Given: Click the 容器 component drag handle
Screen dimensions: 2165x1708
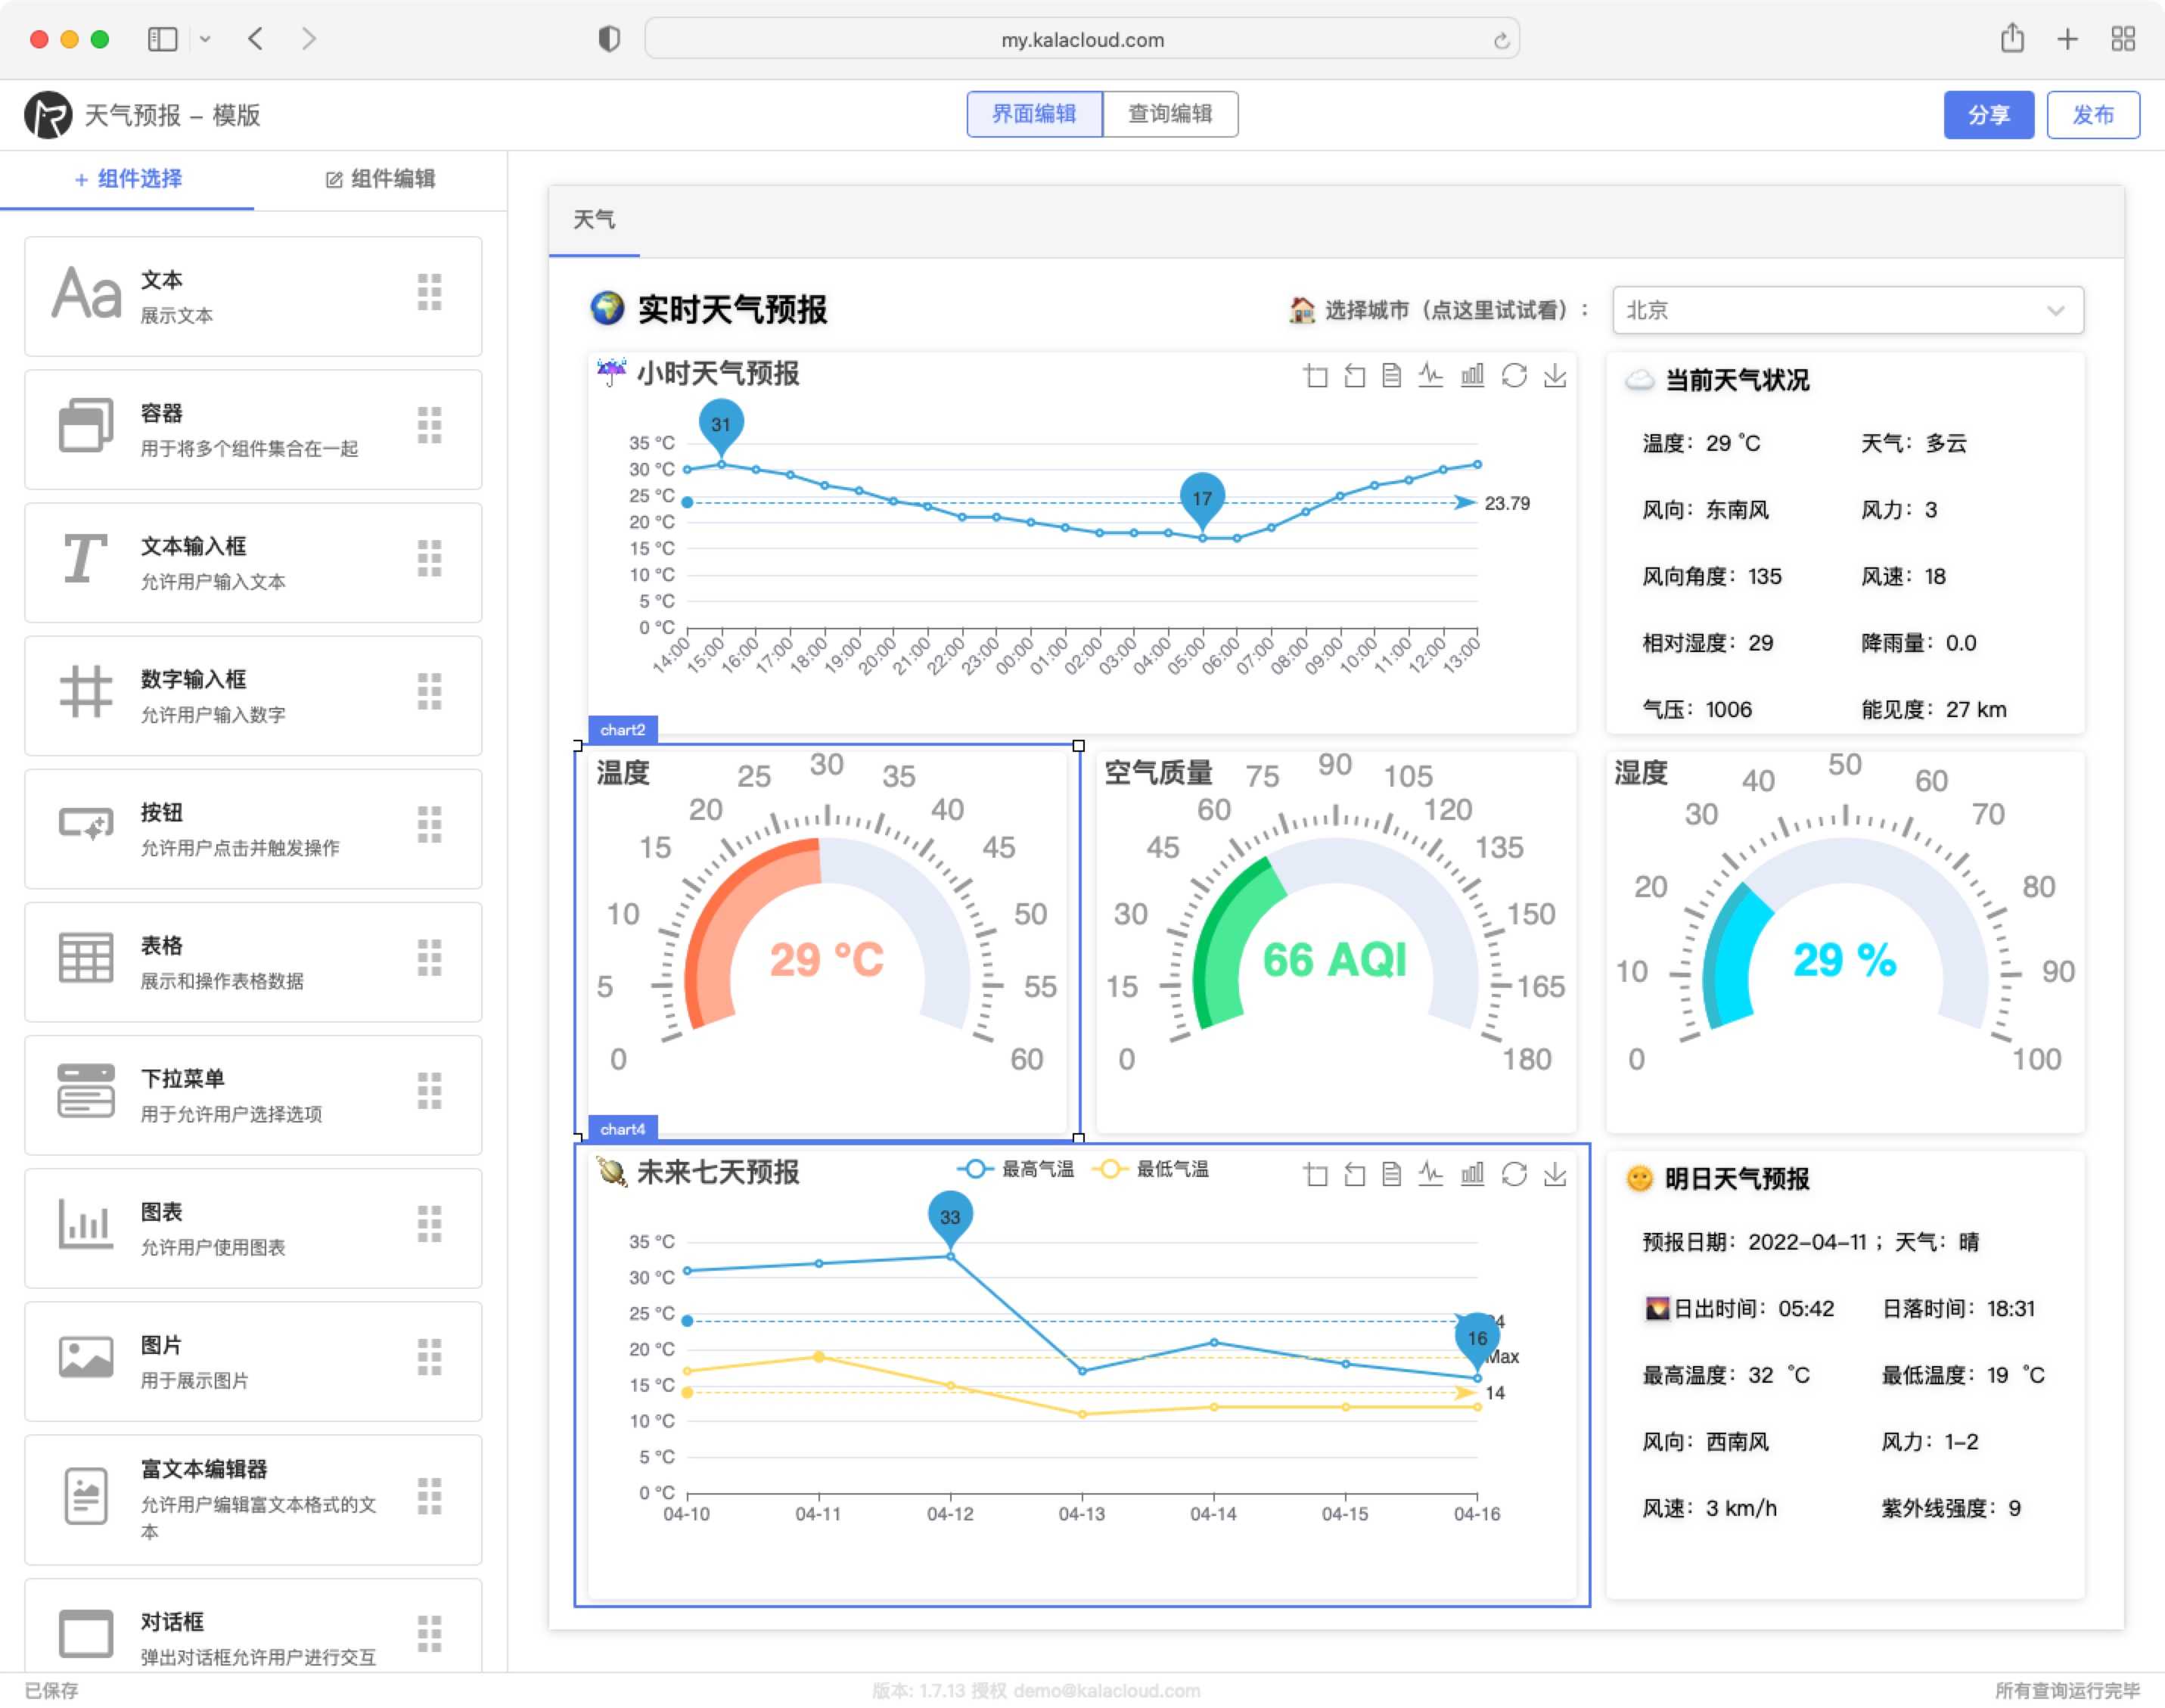Looking at the screenshot, I should 430,426.
